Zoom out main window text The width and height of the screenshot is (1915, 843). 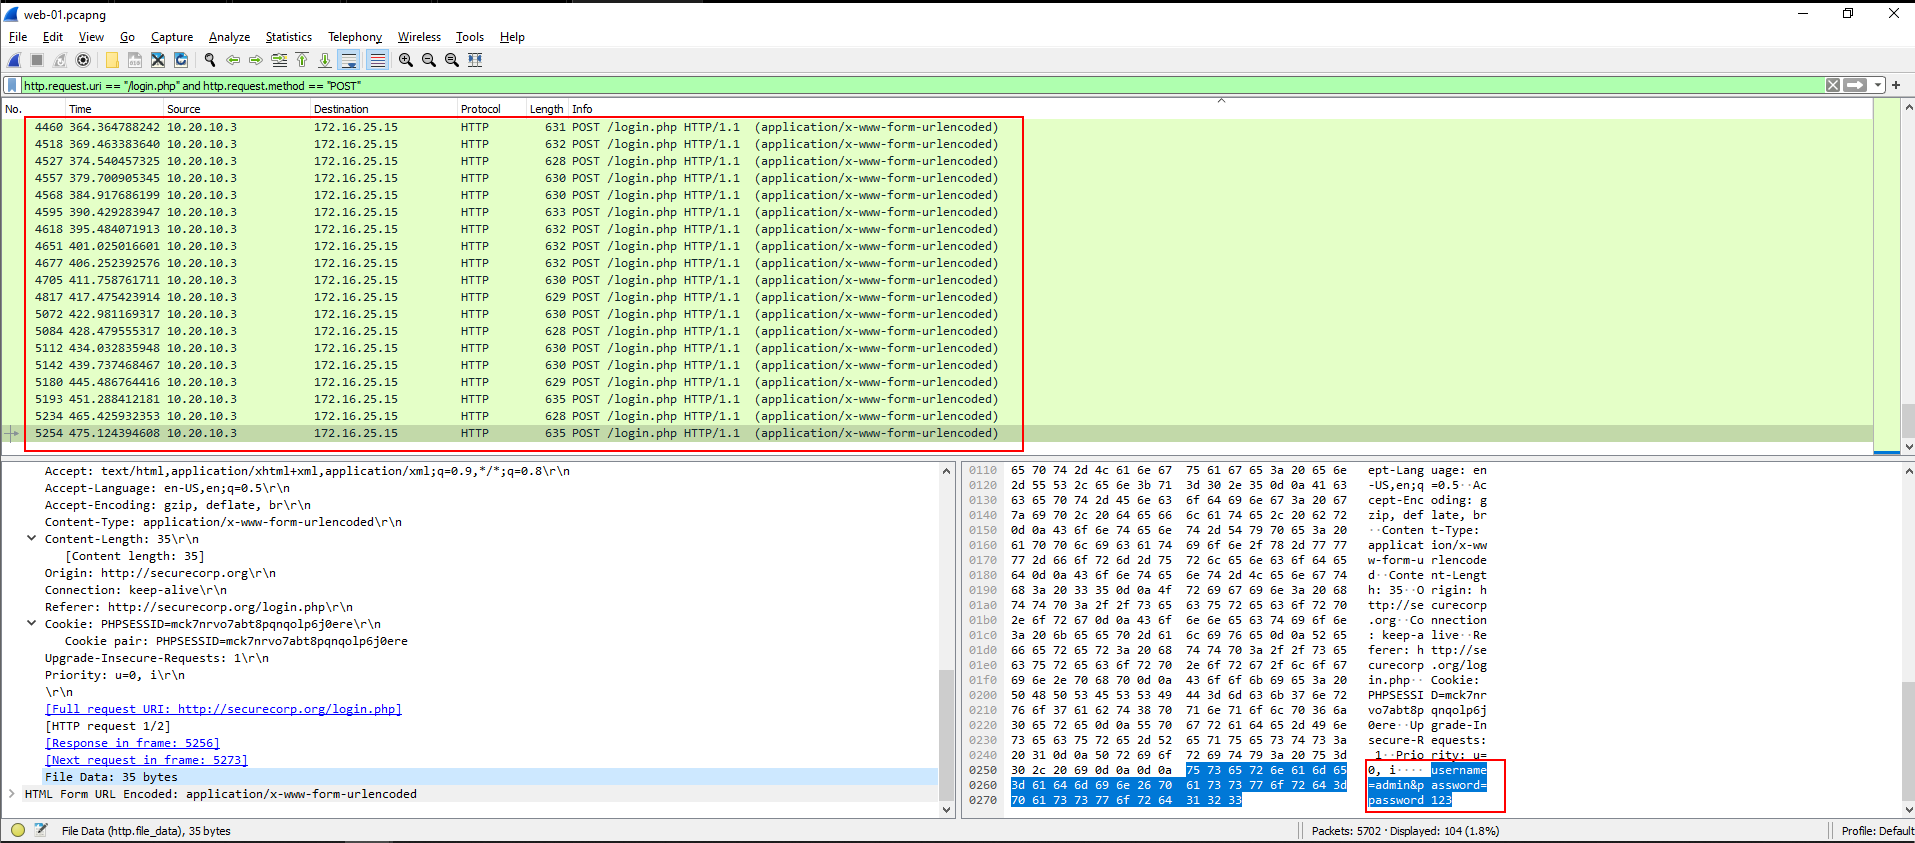[x=429, y=60]
